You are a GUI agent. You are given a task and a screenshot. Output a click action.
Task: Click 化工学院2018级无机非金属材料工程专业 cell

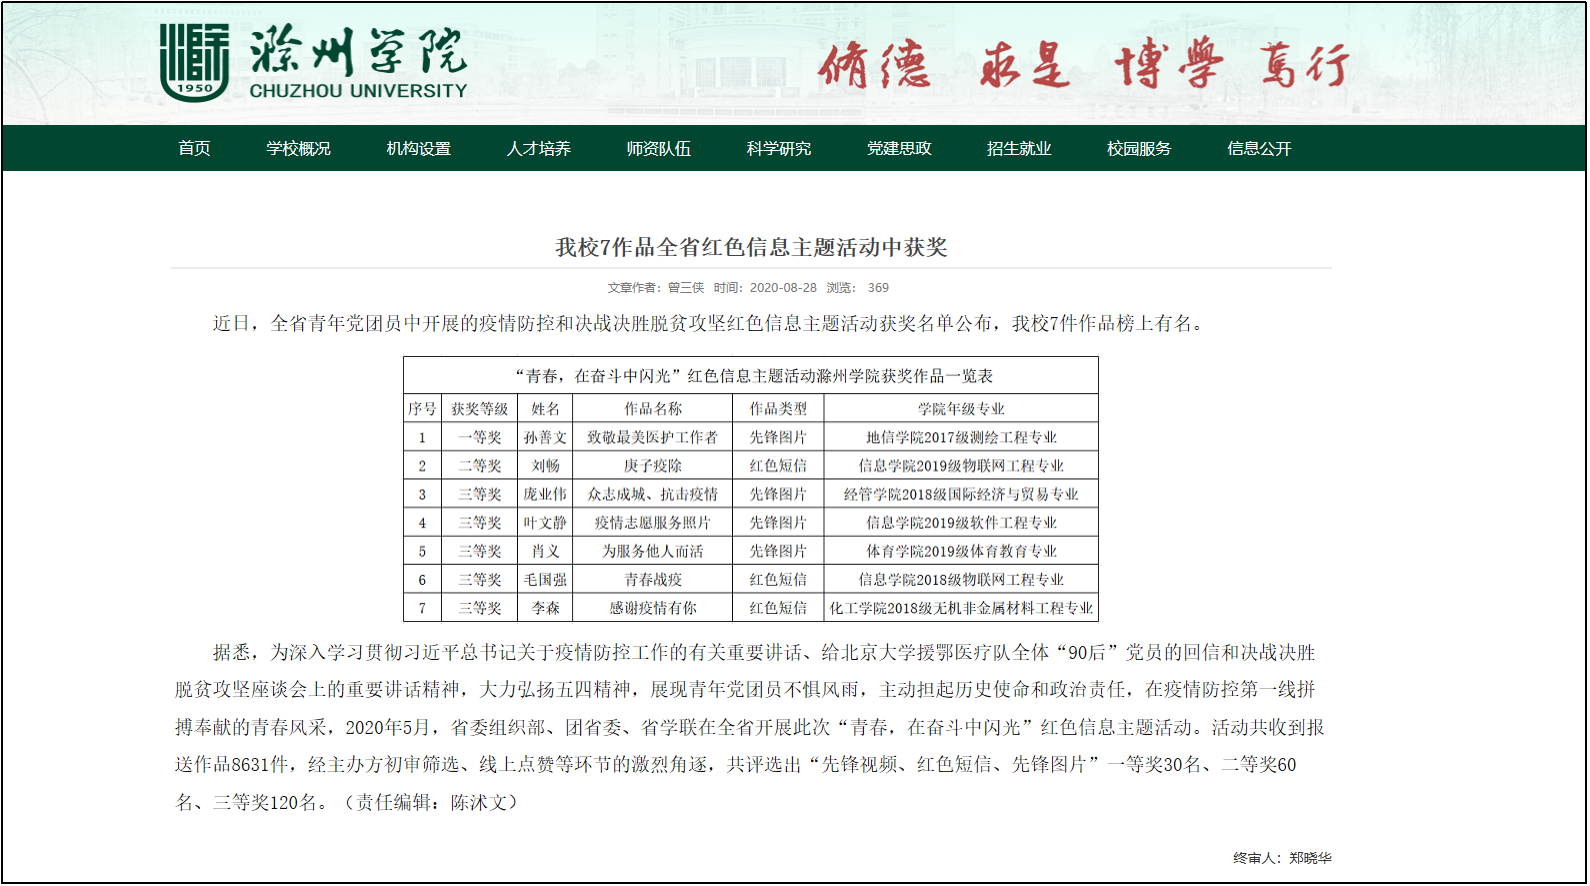click(x=961, y=608)
